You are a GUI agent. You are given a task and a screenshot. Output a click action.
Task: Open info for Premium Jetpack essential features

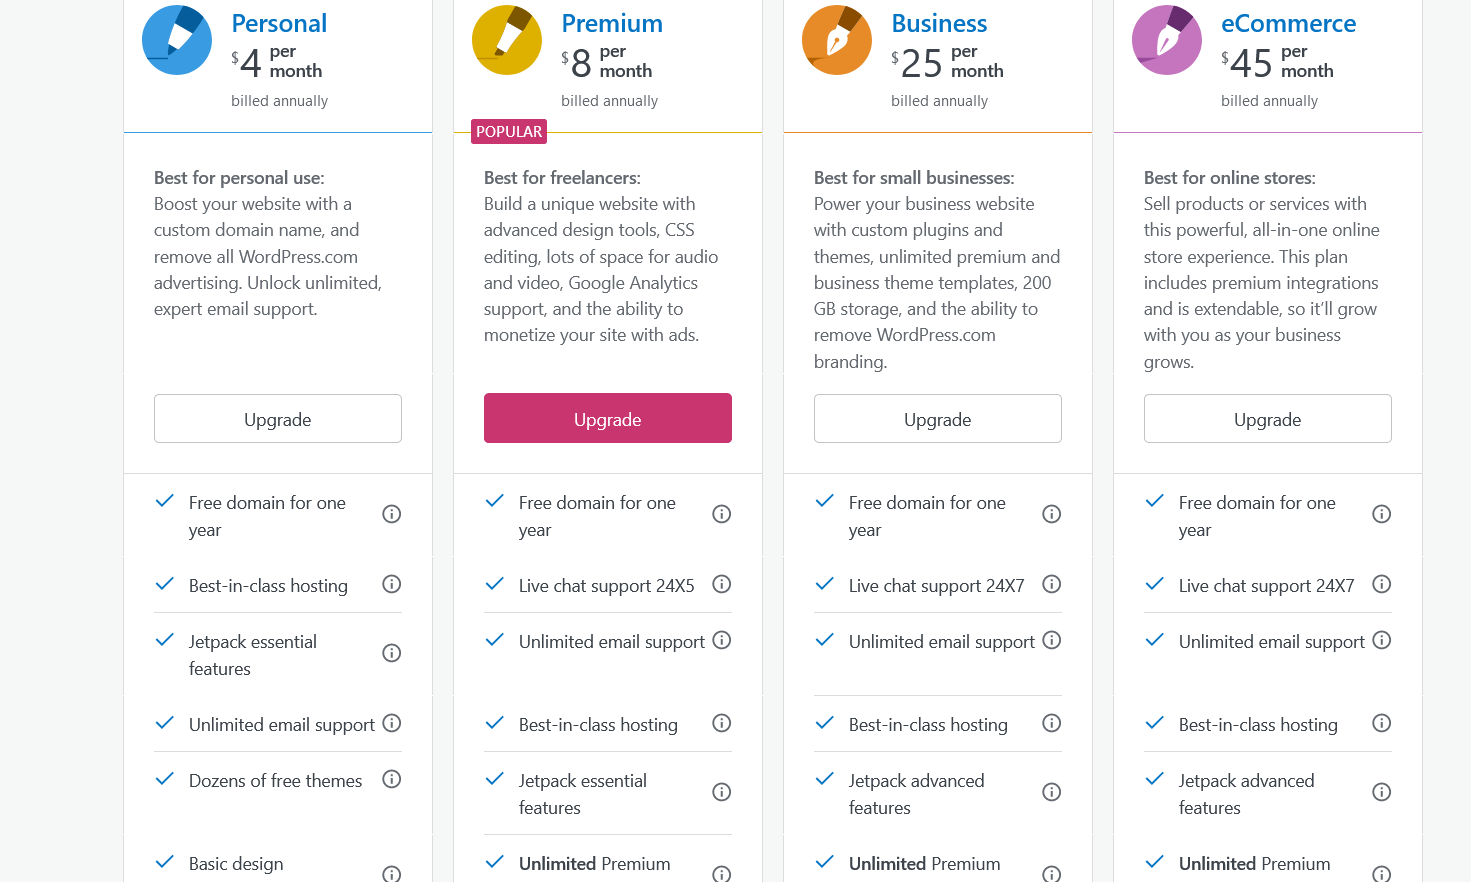722,792
